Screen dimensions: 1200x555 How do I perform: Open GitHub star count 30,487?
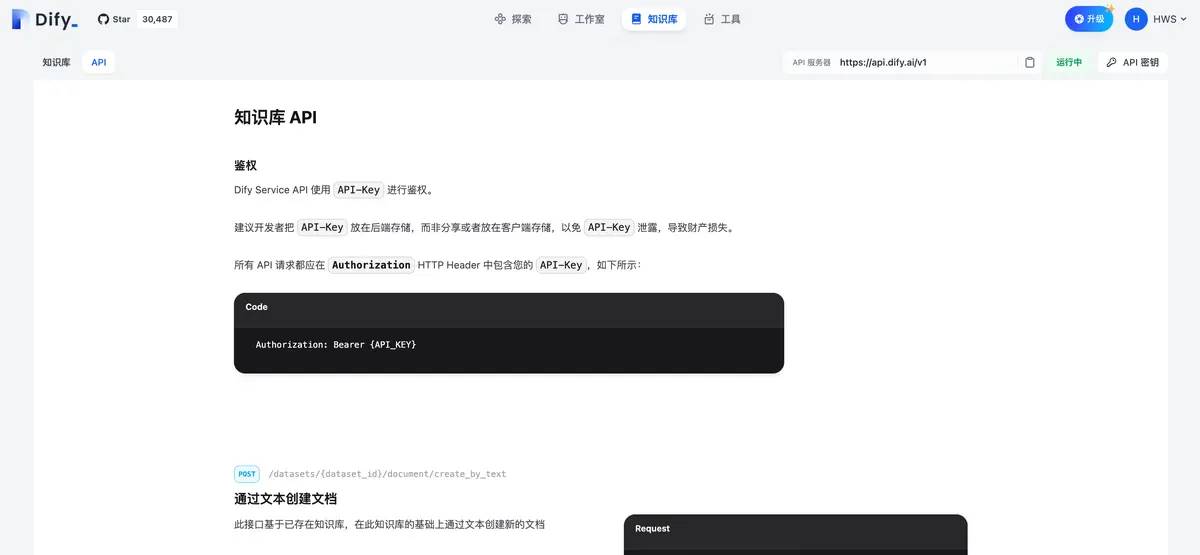click(157, 19)
